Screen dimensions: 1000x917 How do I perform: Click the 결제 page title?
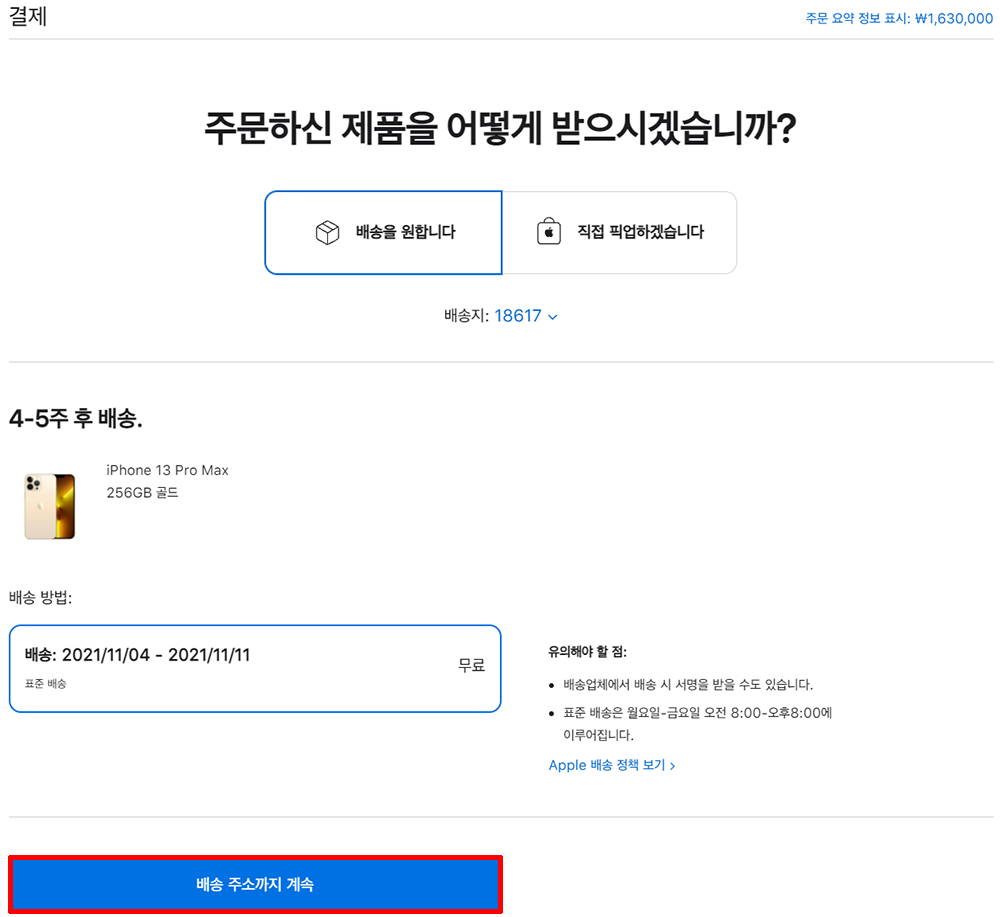tap(28, 16)
